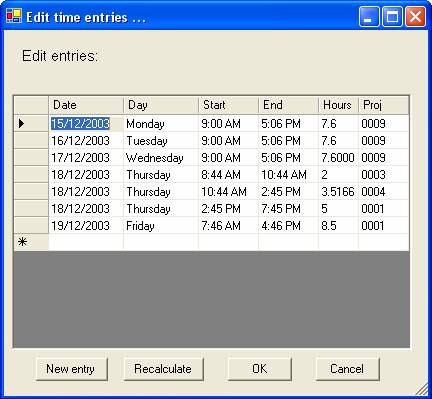
Task: Sort by the Day column header
Action: tap(161, 105)
